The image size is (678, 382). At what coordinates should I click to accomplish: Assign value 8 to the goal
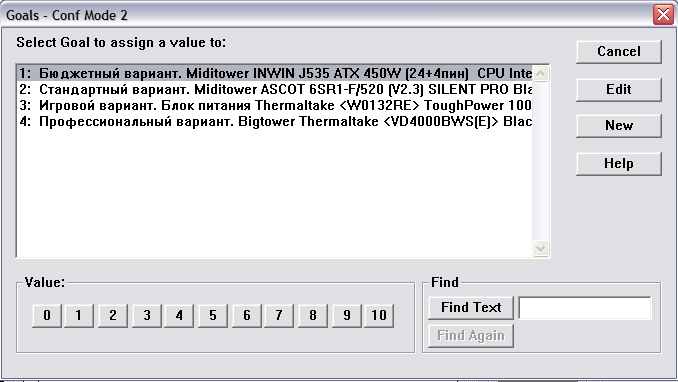click(x=313, y=315)
